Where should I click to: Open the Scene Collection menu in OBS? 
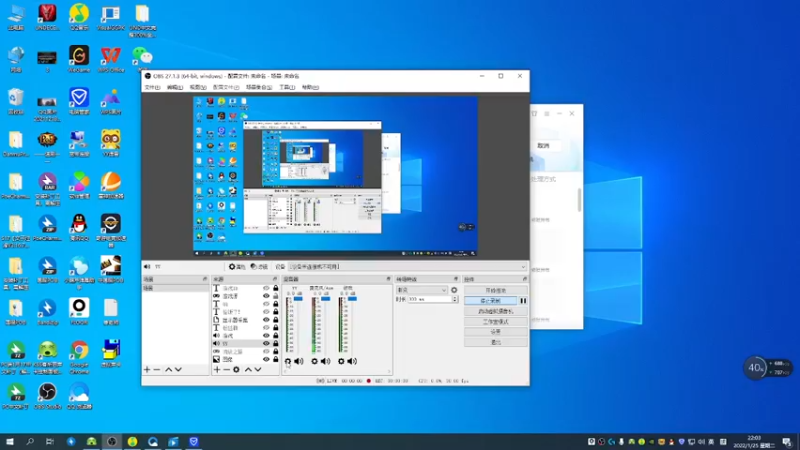click(259, 87)
